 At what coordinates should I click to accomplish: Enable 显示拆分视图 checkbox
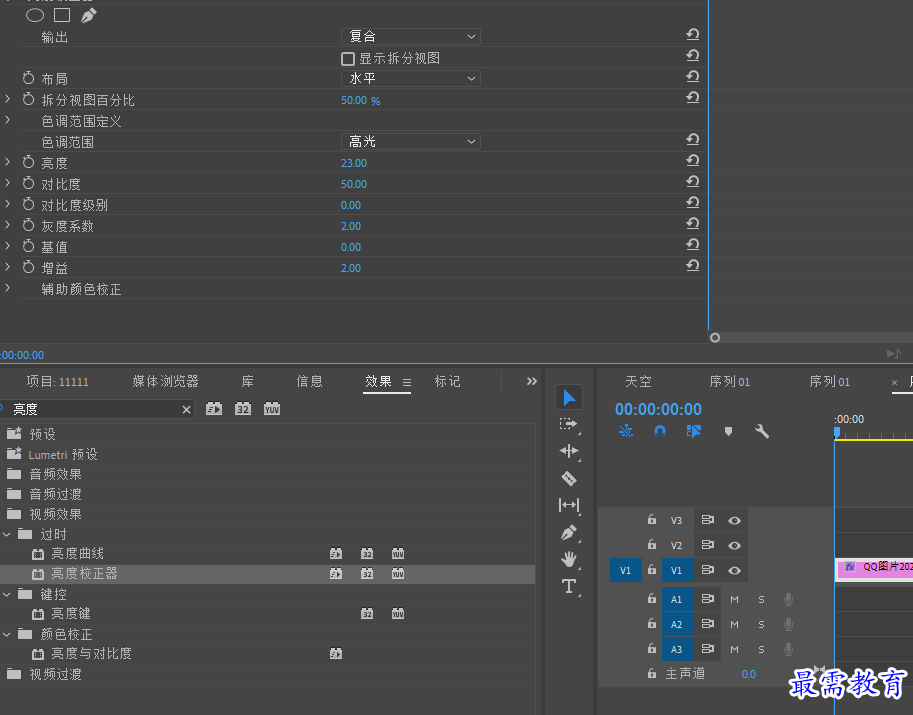click(x=348, y=59)
